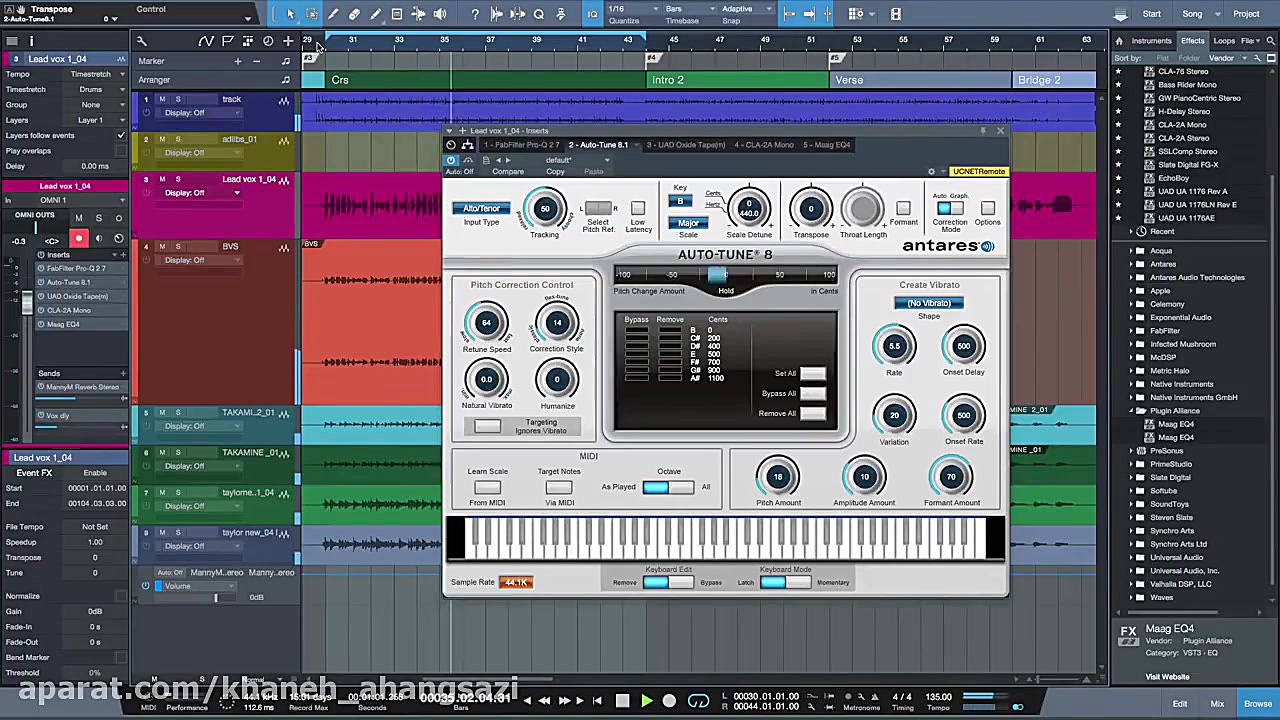Select the Eraser tool
Image resolution: width=1280 pixels, height=720 pixels.
pos(354,14)
